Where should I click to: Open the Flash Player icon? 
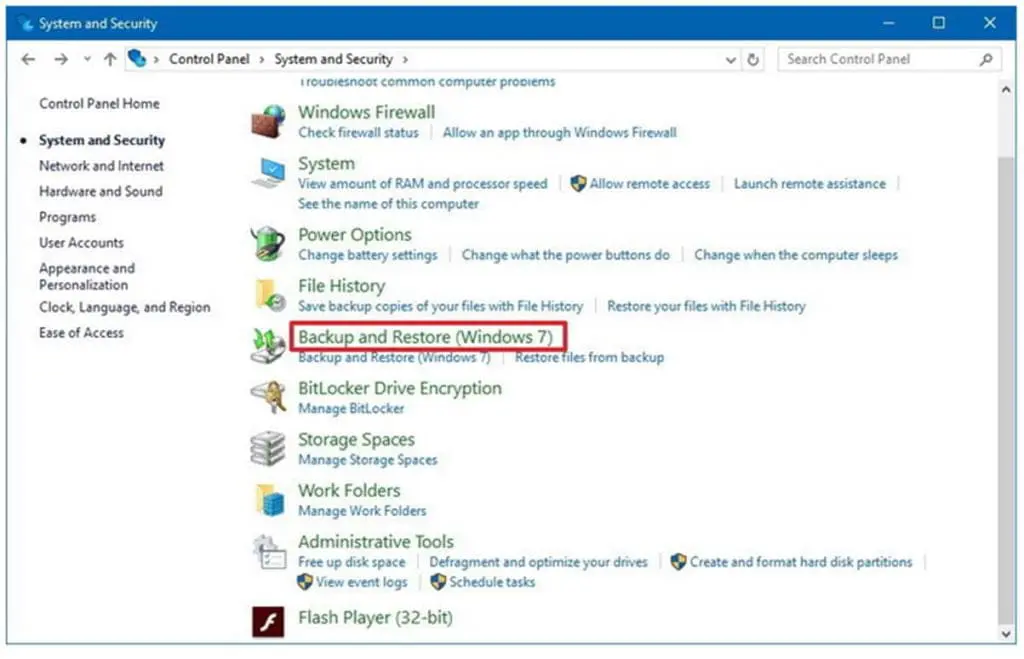[x=267, y=621]
